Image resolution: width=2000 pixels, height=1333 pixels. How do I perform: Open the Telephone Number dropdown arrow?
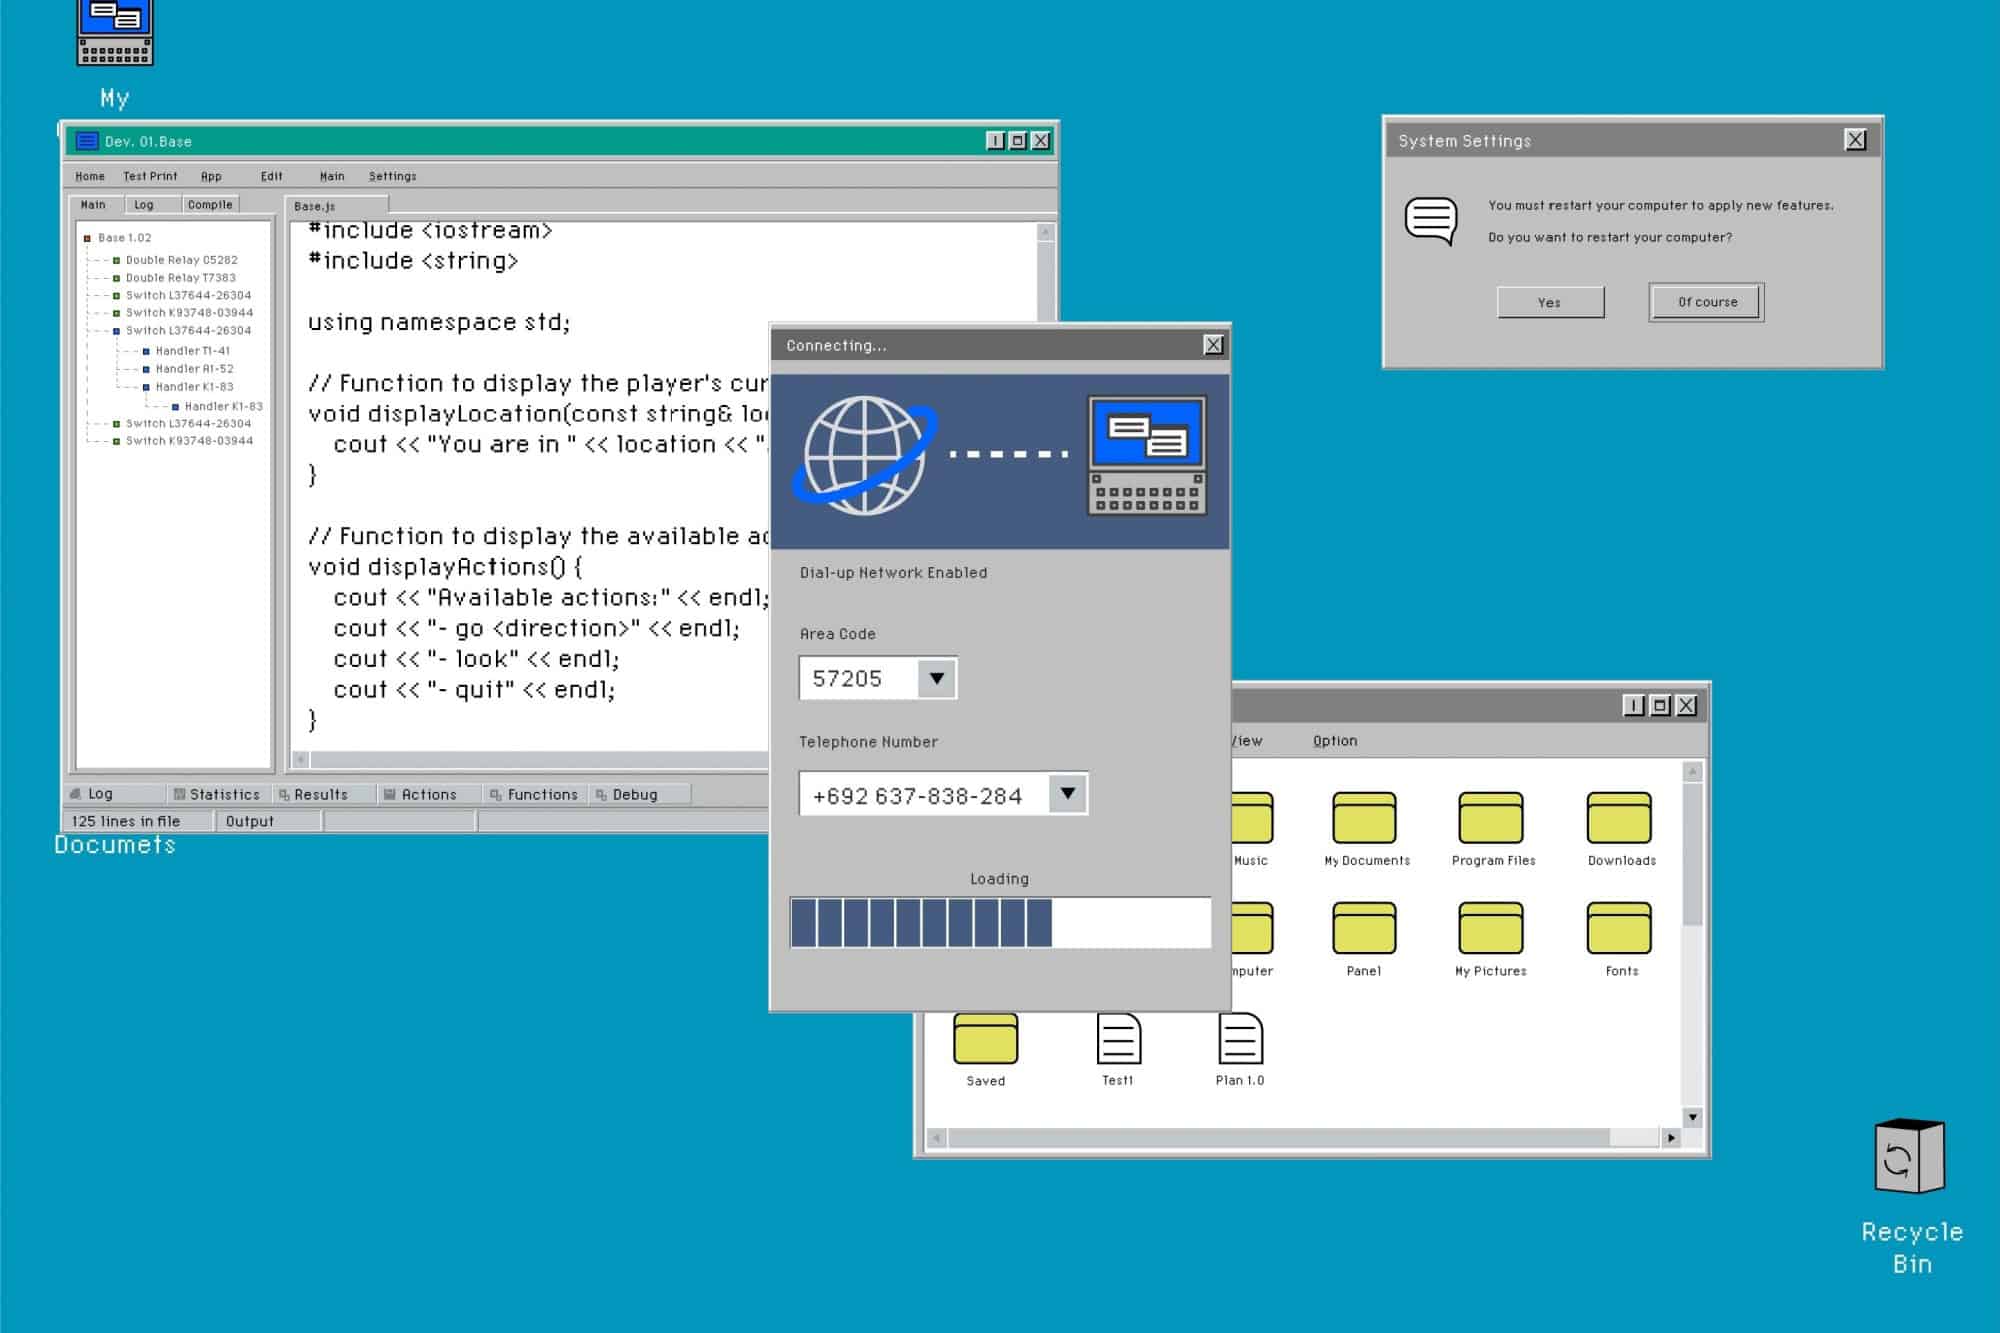click(x=1068, y=794)
